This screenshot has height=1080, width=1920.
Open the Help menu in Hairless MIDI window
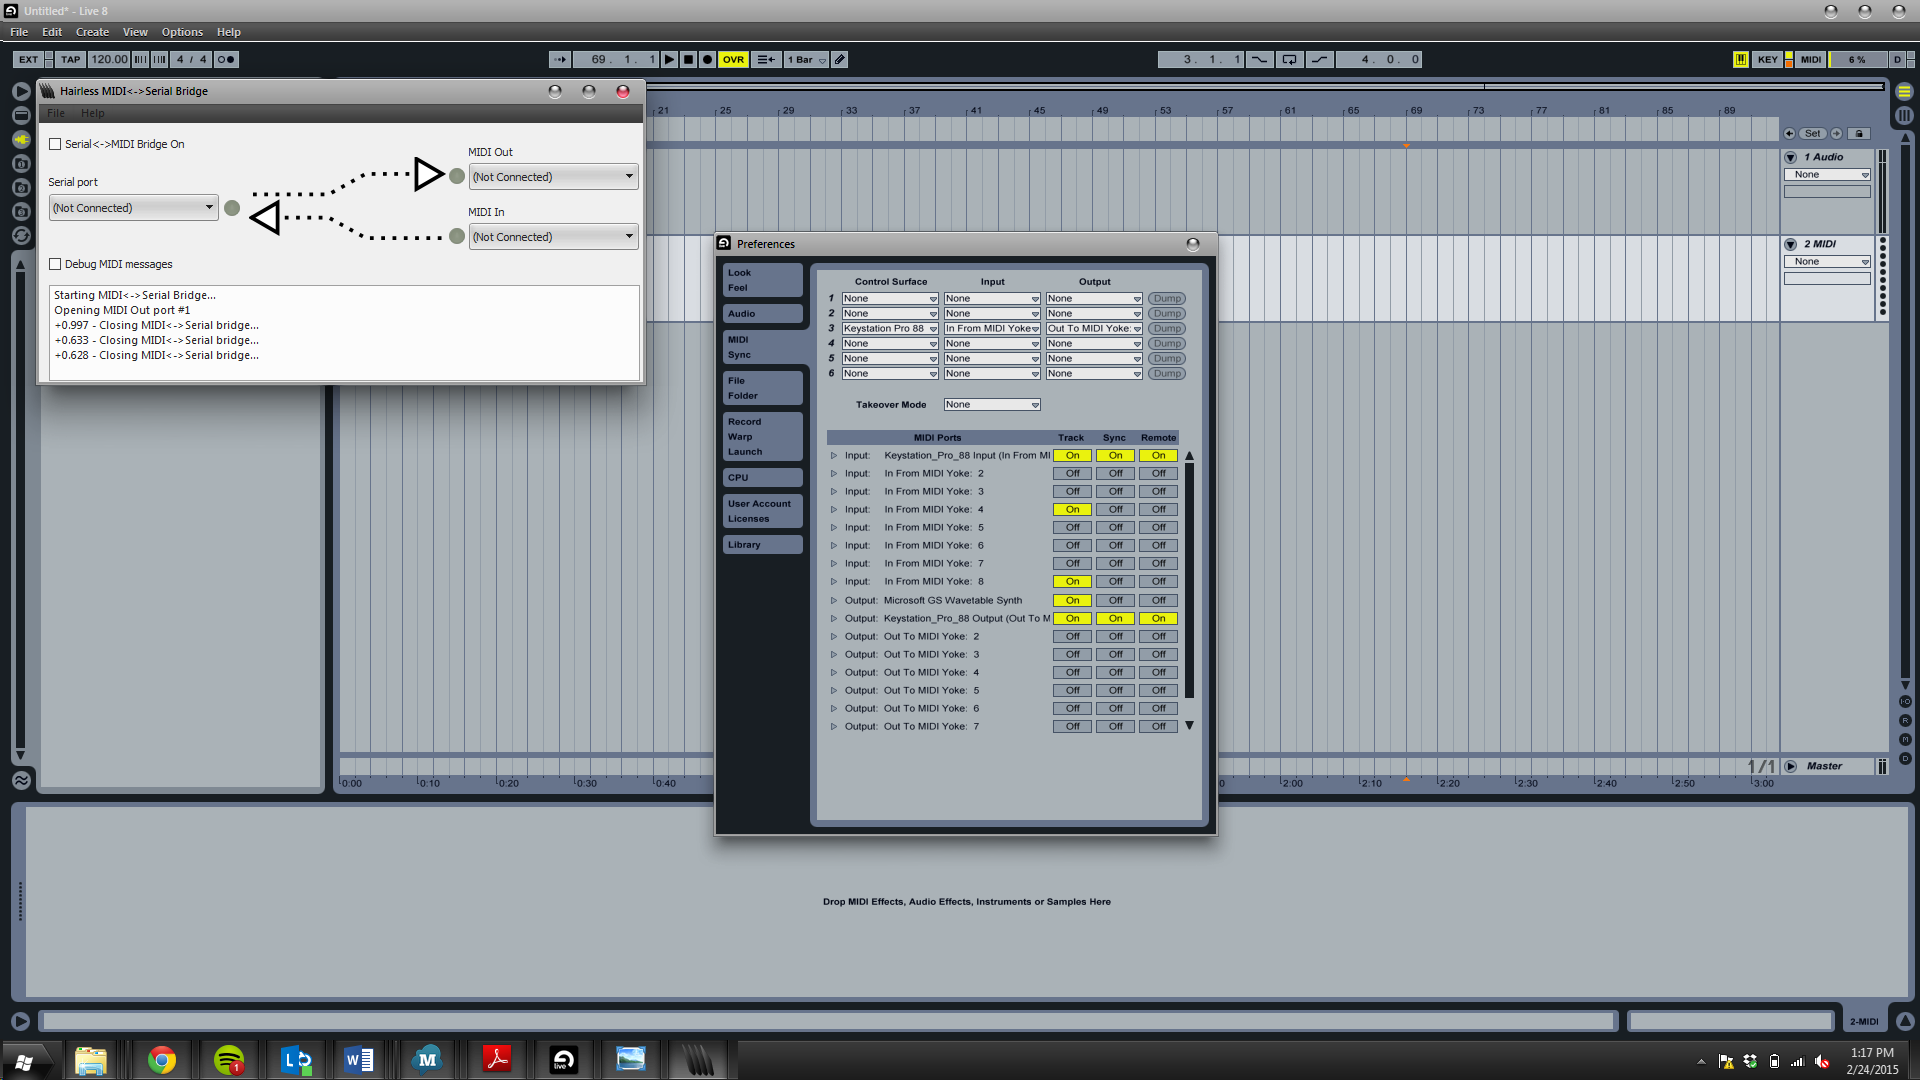point(92,113)
